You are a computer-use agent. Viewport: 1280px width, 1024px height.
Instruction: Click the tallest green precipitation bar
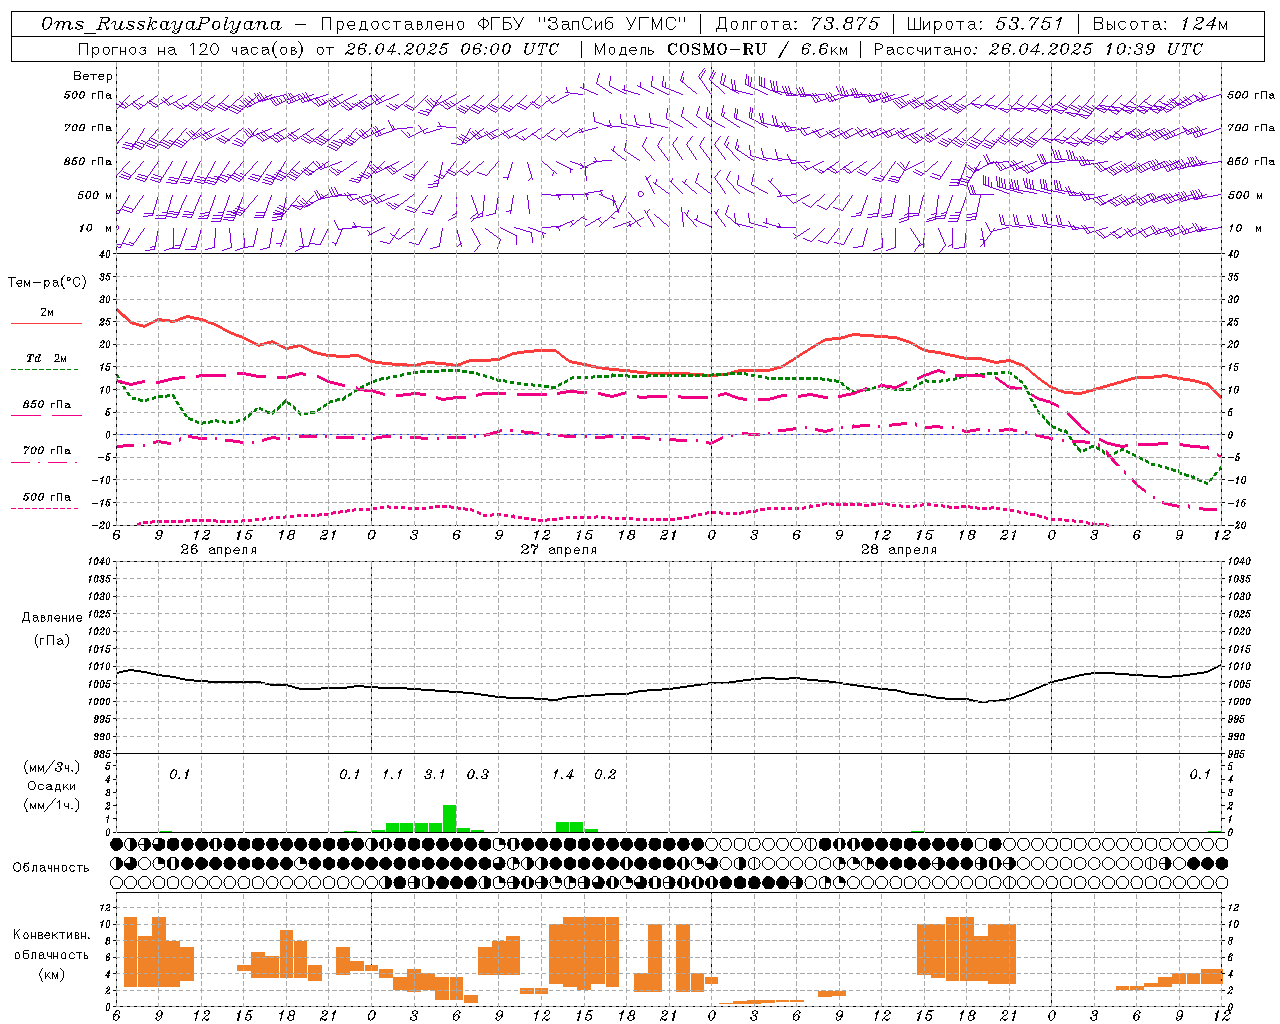tap(449, 818)
